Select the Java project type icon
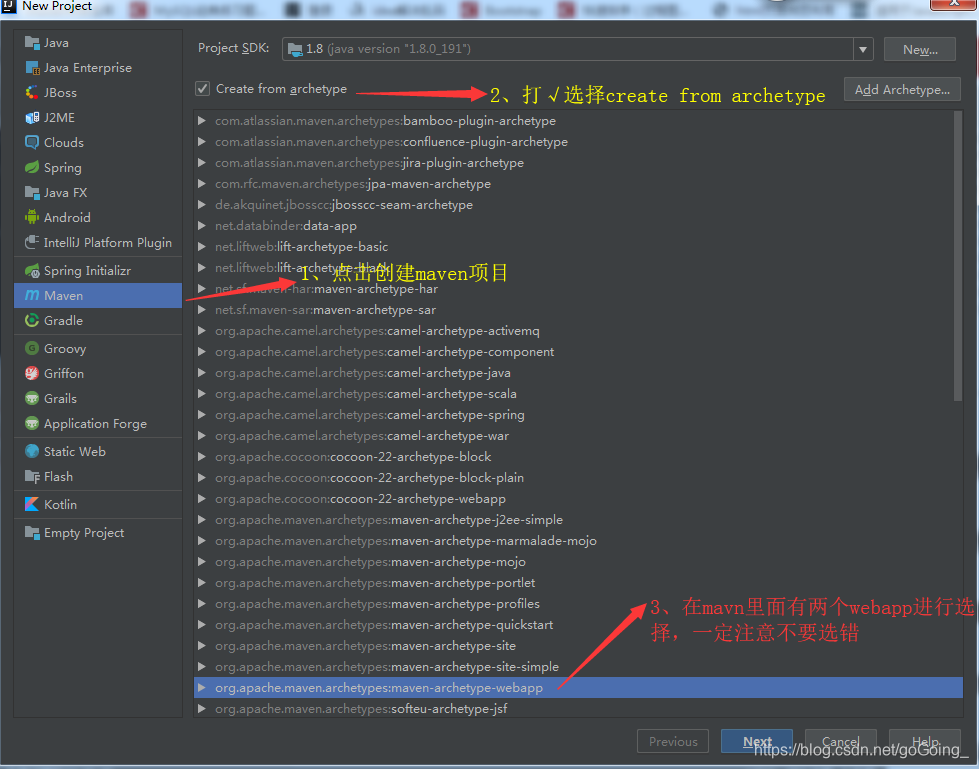This screenshot has width=979, height=769. tap(32, 42)
